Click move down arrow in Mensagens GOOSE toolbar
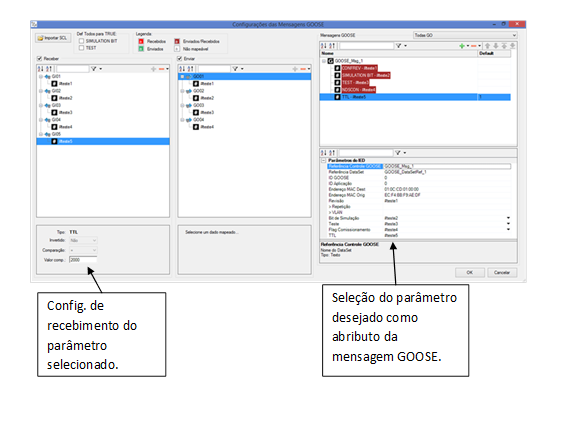 pos(496,46)
